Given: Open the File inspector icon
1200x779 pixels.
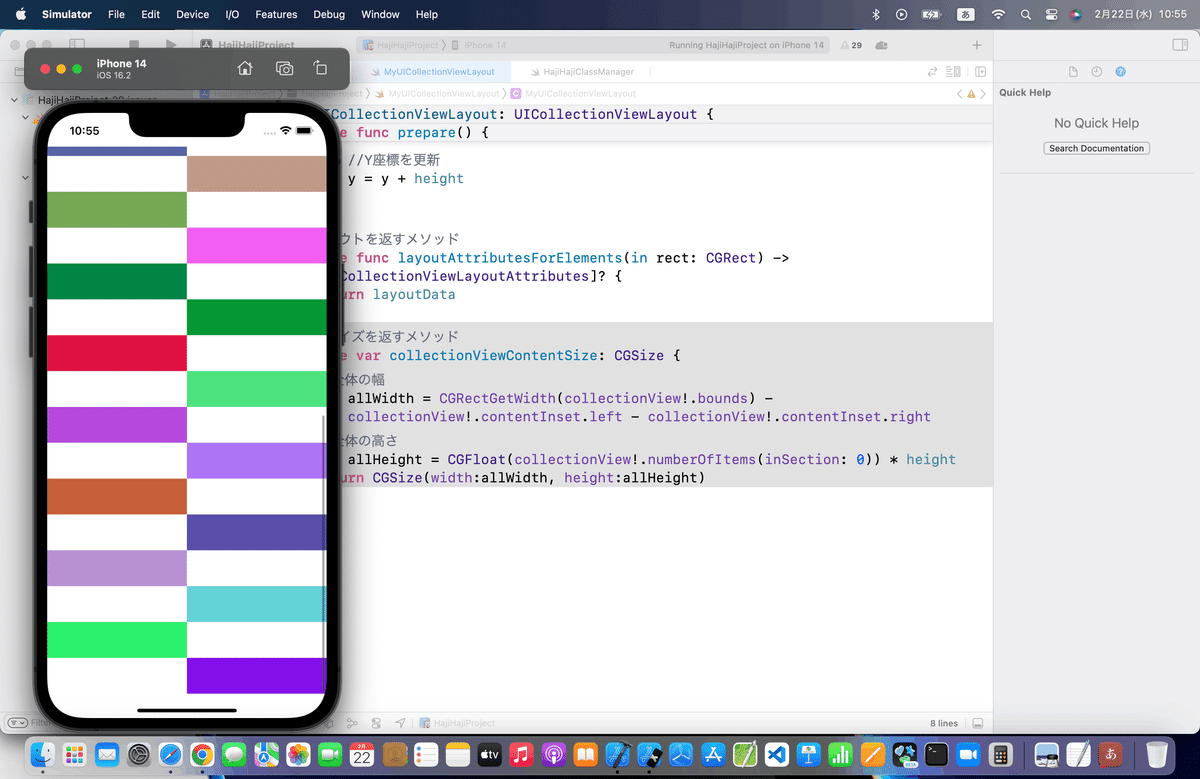Looking at the screenshot, I should tap(1073, 72).
